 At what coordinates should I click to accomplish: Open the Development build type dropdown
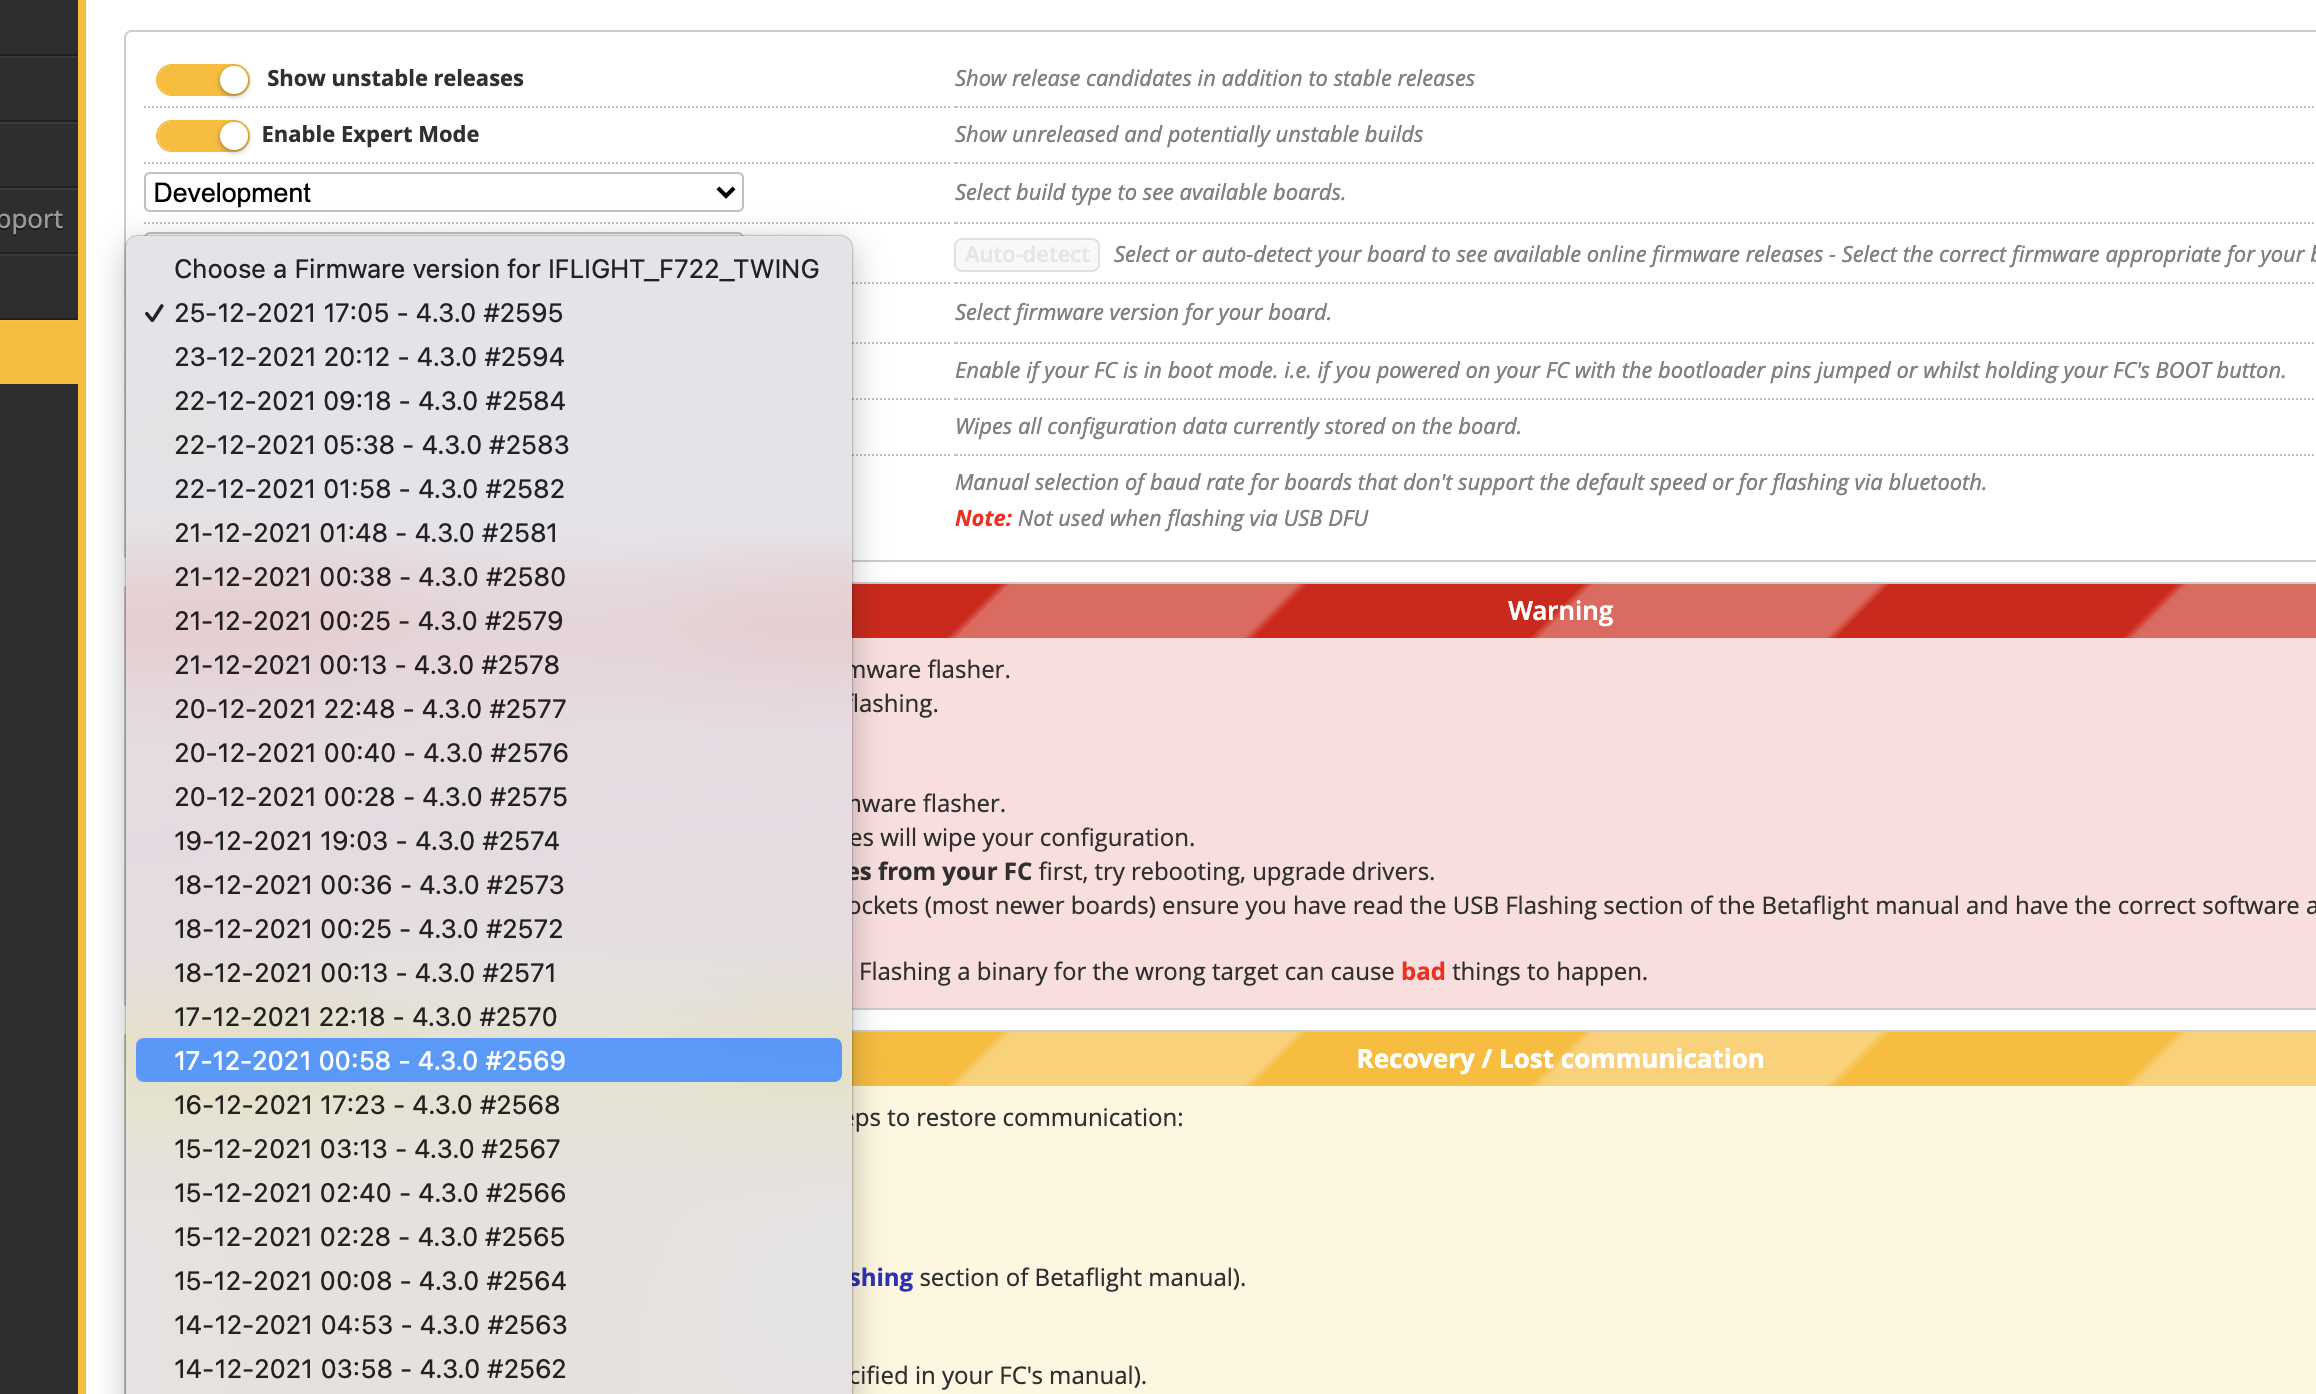click(x=443, y=192)
